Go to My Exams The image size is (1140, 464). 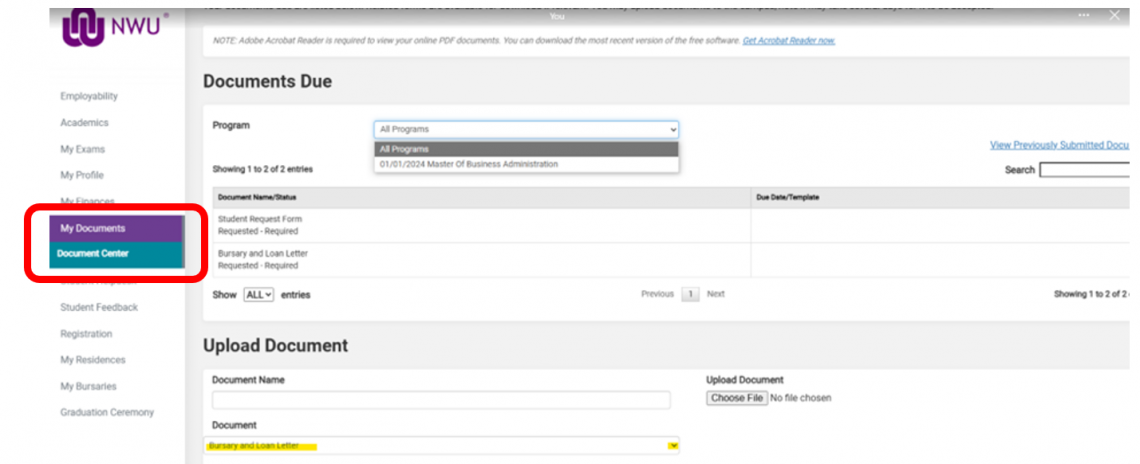pos(82,149)
